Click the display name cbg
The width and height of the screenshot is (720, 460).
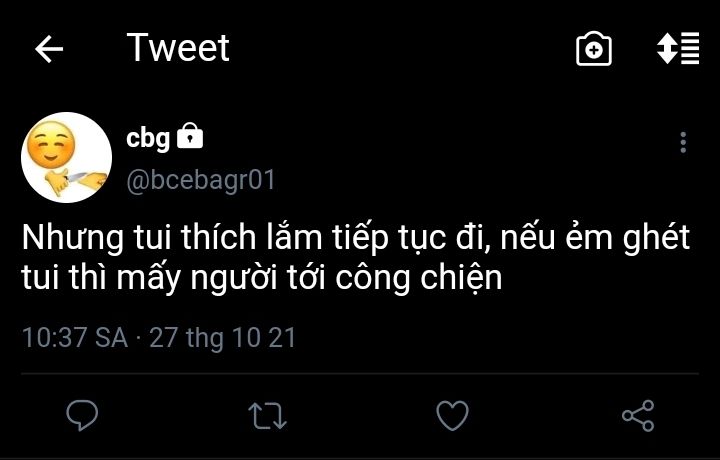coord(148,138)
